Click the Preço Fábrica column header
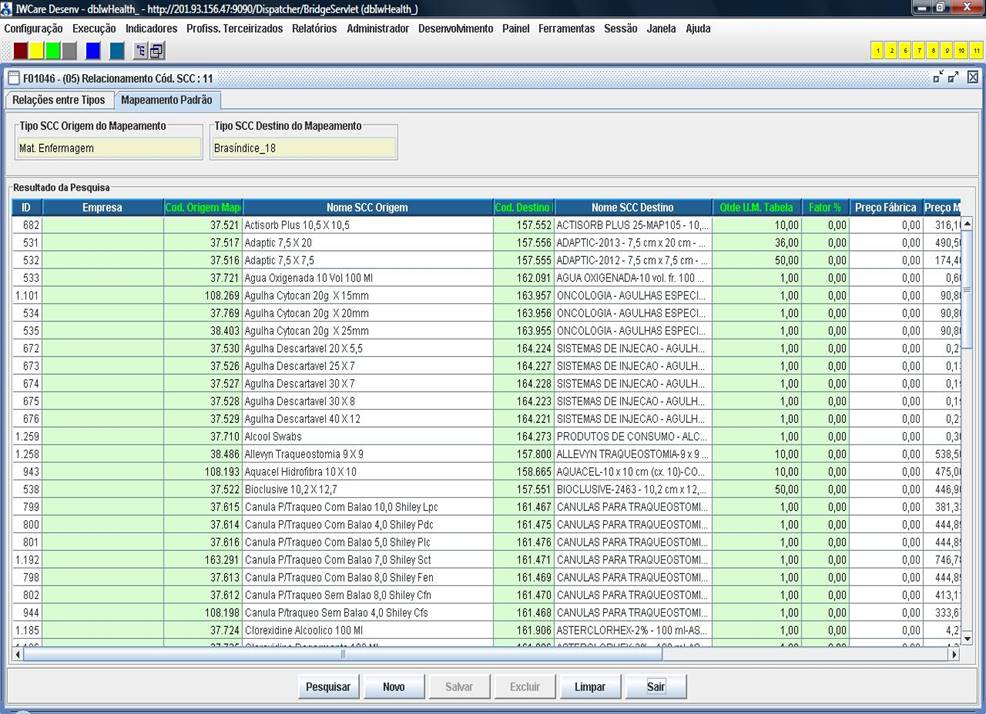 point(885,208)
